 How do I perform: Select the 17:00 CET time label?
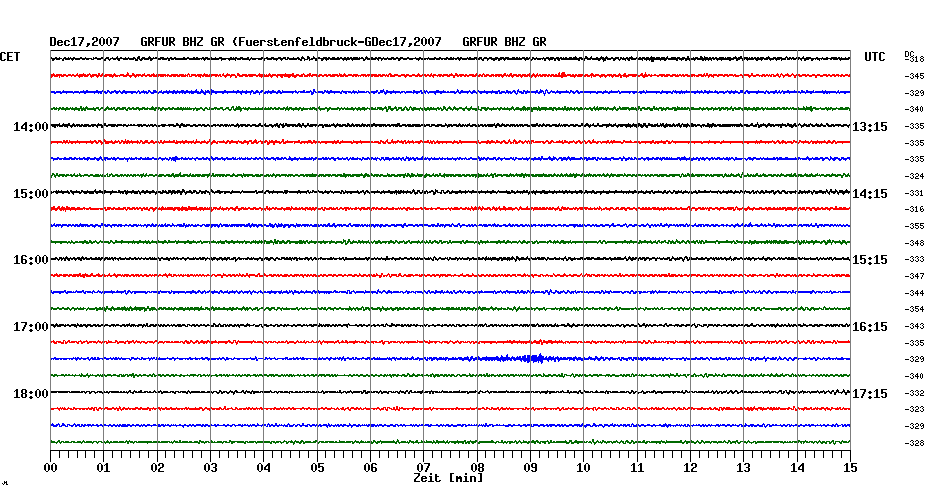click(x=31, y=327)
